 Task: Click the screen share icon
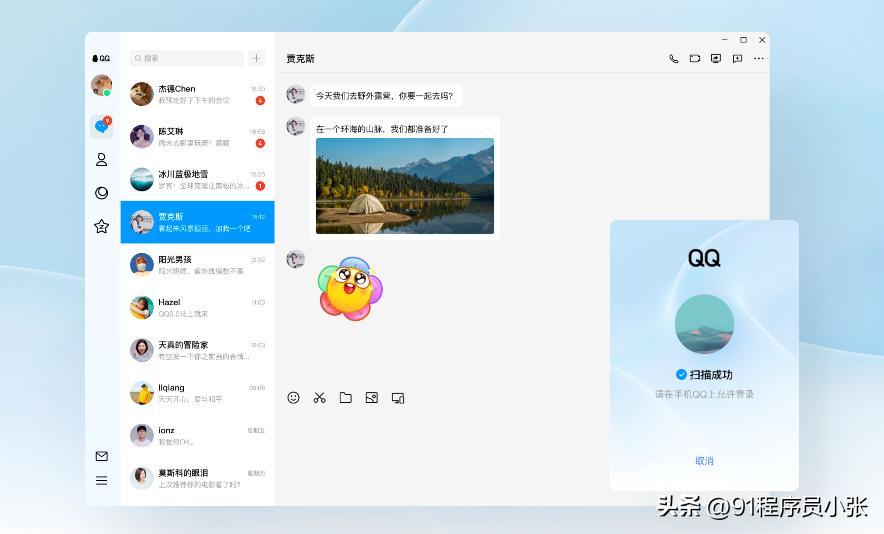tap(716, 58)
